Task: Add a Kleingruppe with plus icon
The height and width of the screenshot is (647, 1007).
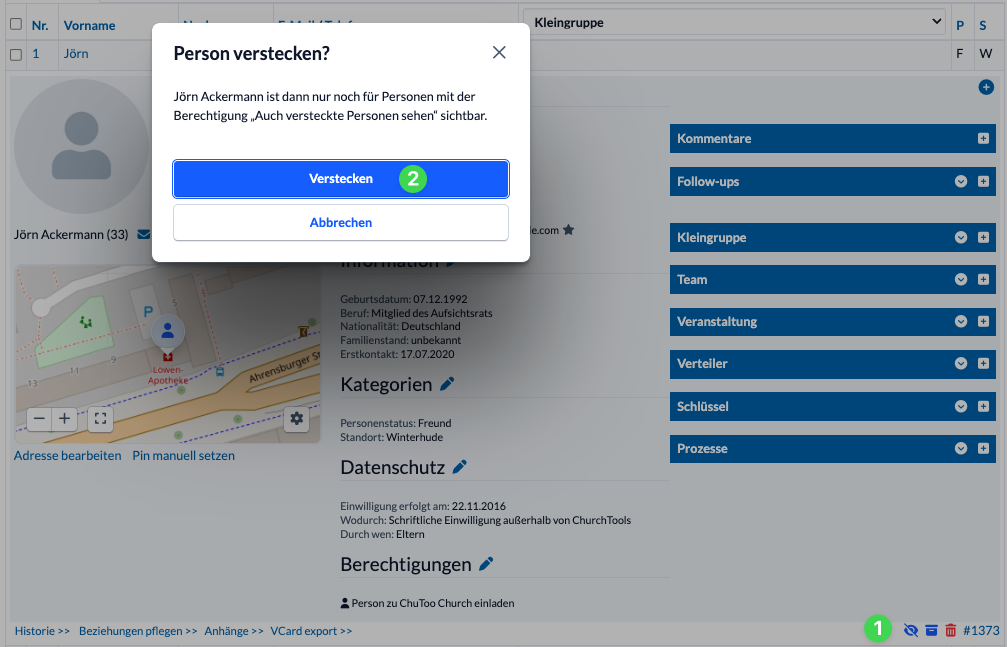Action: tap(983, 237)
